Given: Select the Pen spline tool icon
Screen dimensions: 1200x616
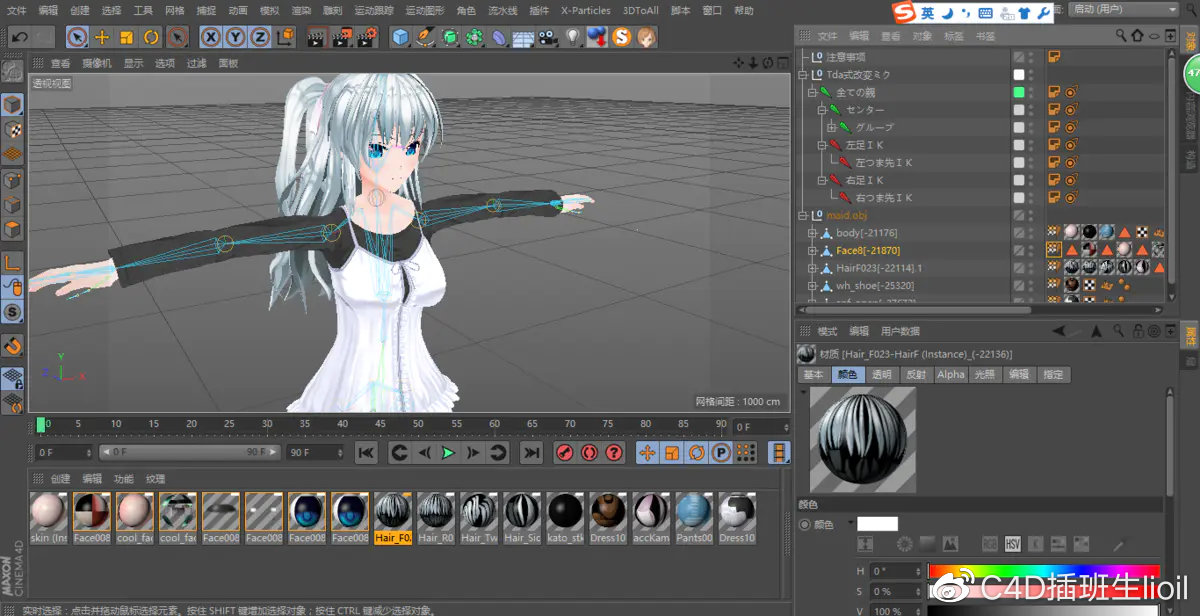Looking at the screenshot, I should (x=423, y=37).
